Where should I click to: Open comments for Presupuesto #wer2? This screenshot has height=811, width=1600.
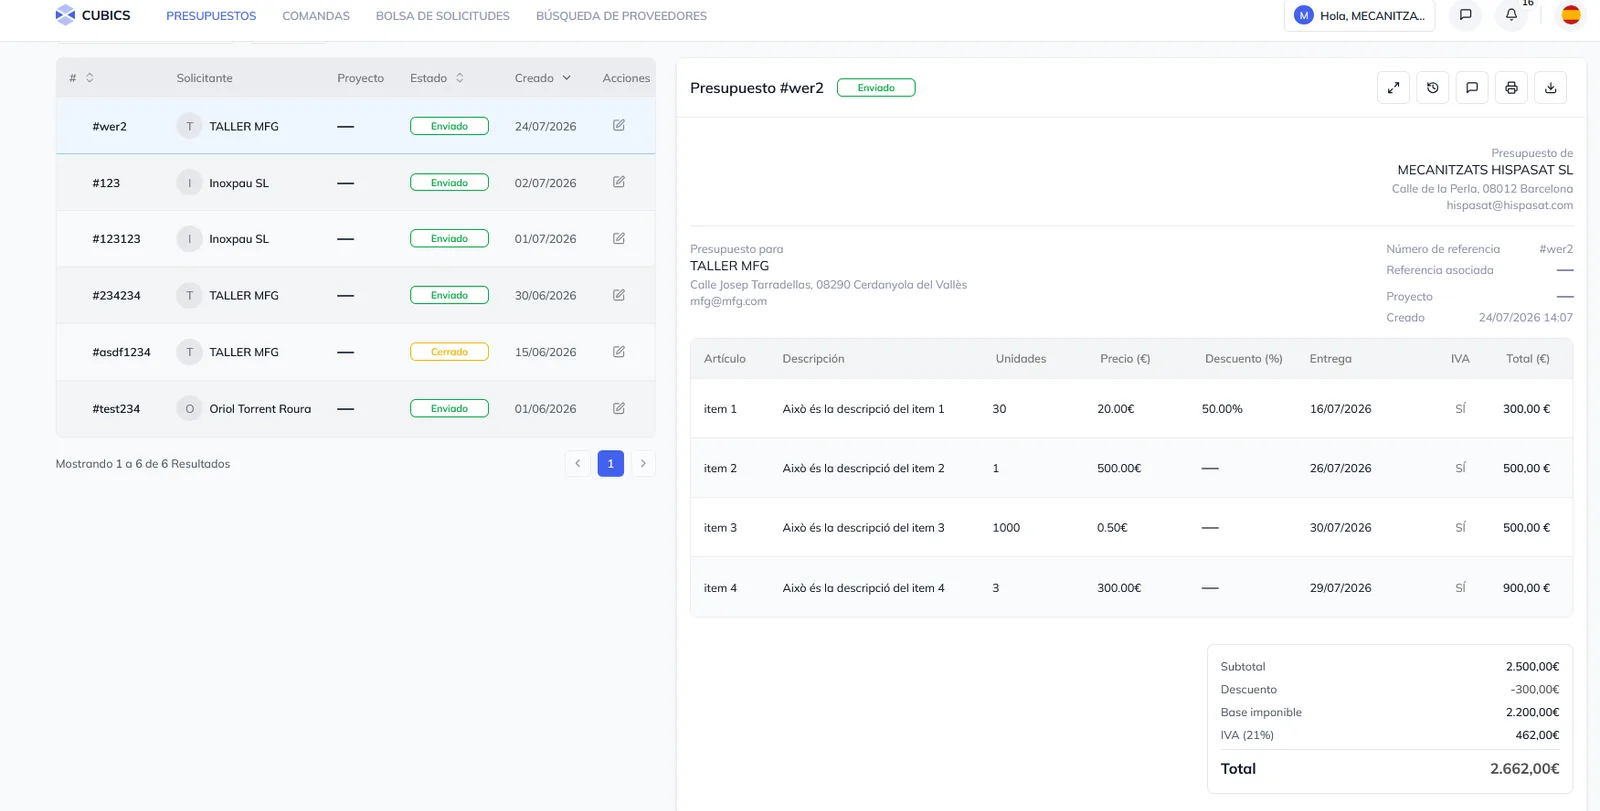point(1472,88)
